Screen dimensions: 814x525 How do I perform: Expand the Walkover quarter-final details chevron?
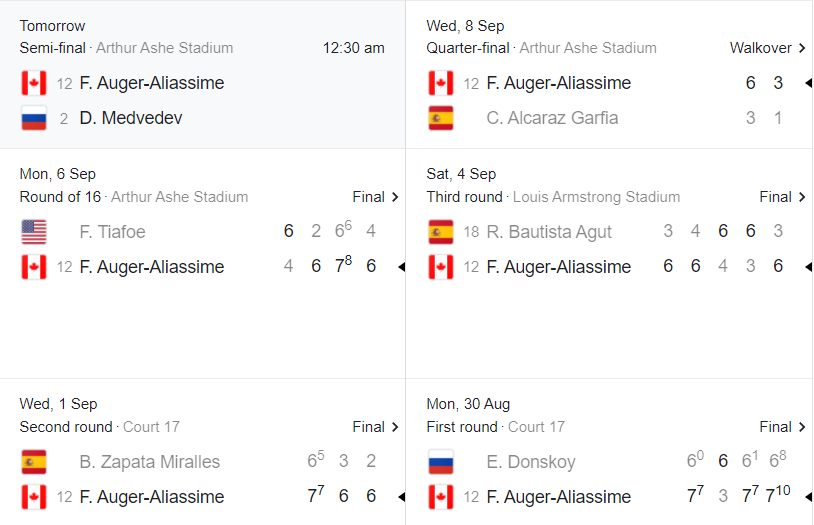[x=802, y=48]
